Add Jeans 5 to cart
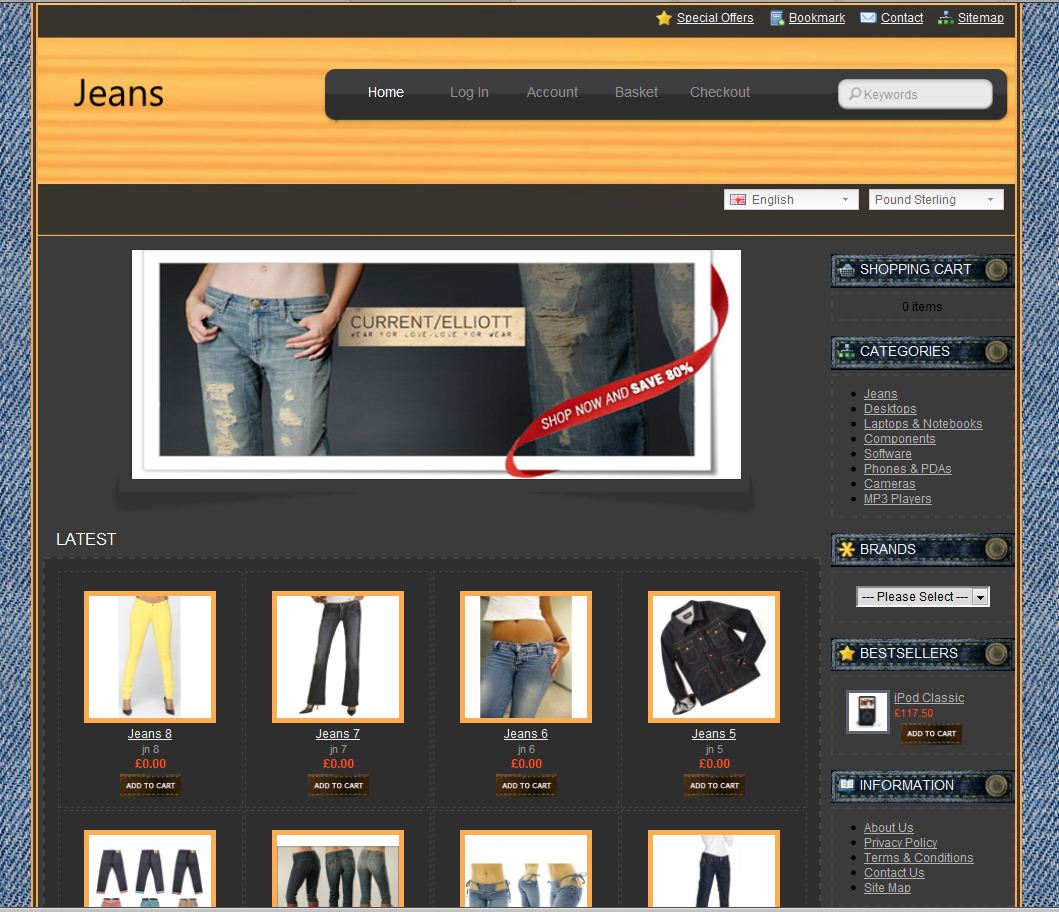The width and height of the screenshot is (1059, 912). tap(714, 786)
